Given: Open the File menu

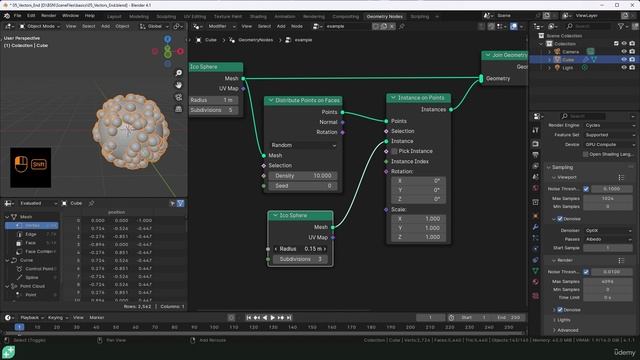Looking at the screenshot, I should (18, 16).
